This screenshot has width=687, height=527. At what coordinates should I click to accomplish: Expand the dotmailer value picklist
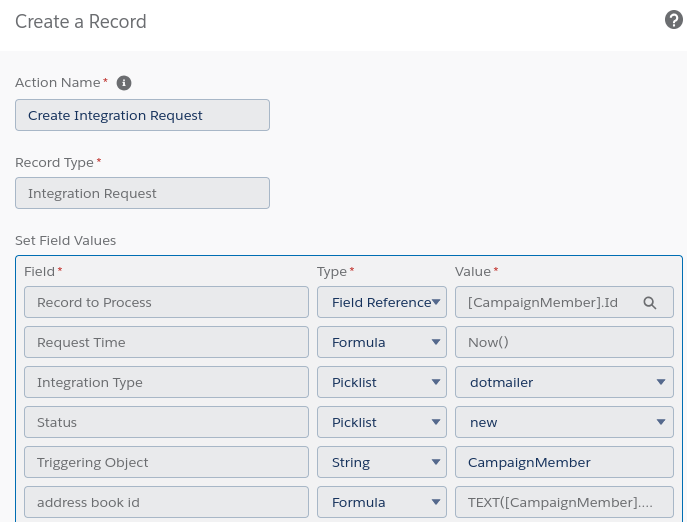pos(564,383)
